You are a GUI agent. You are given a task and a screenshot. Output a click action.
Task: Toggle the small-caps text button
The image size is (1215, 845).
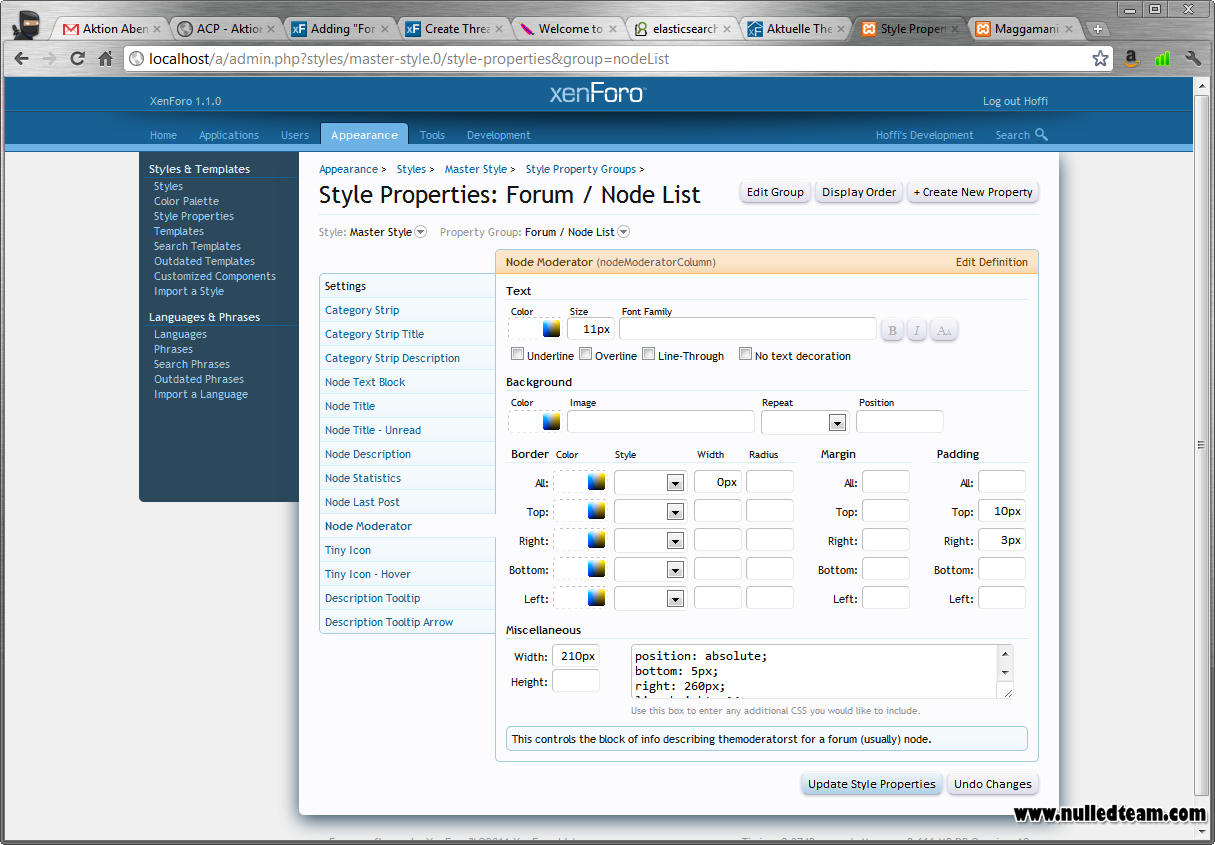(x=943, y=330)
